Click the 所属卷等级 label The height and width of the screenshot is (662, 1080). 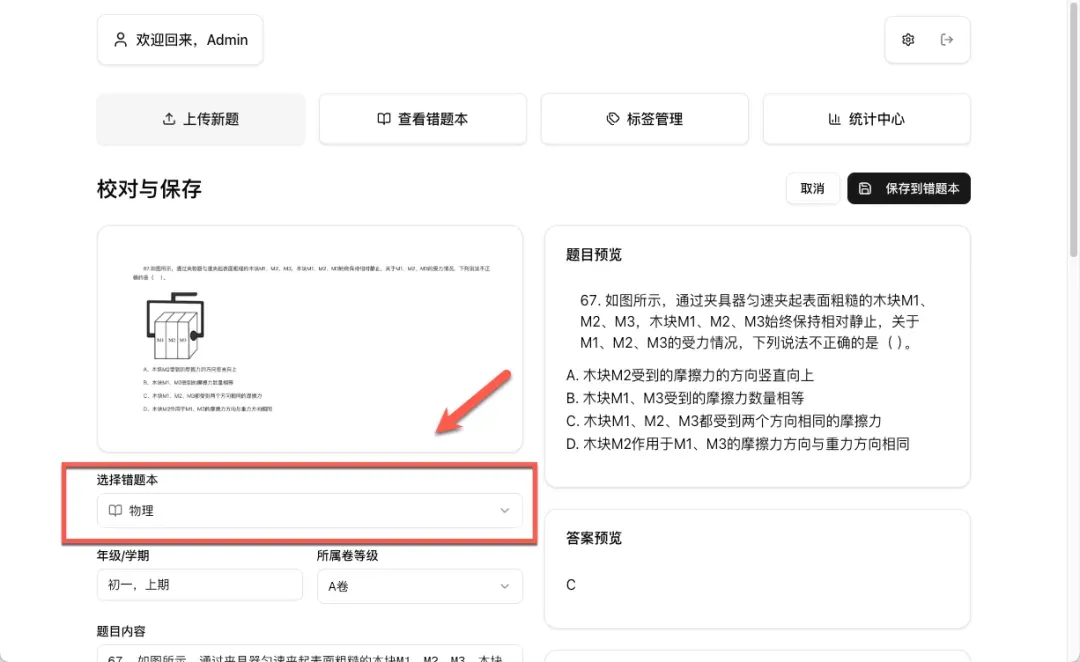coord(347,556)
